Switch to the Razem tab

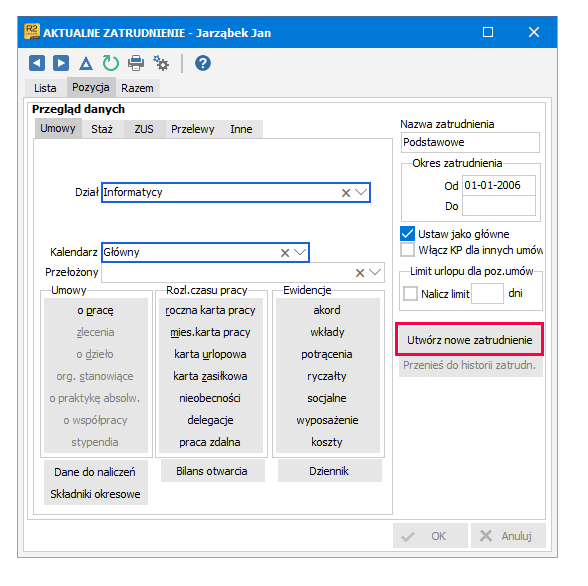point(137,88)
